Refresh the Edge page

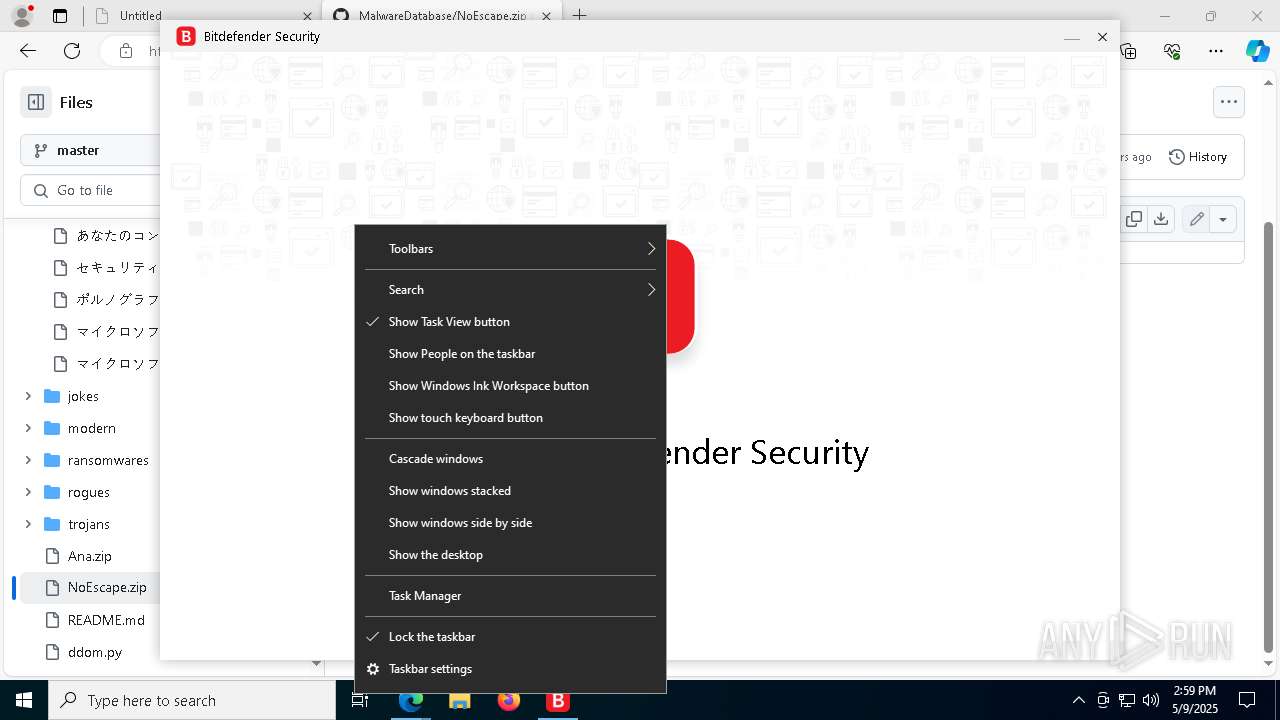pos(72,51)
